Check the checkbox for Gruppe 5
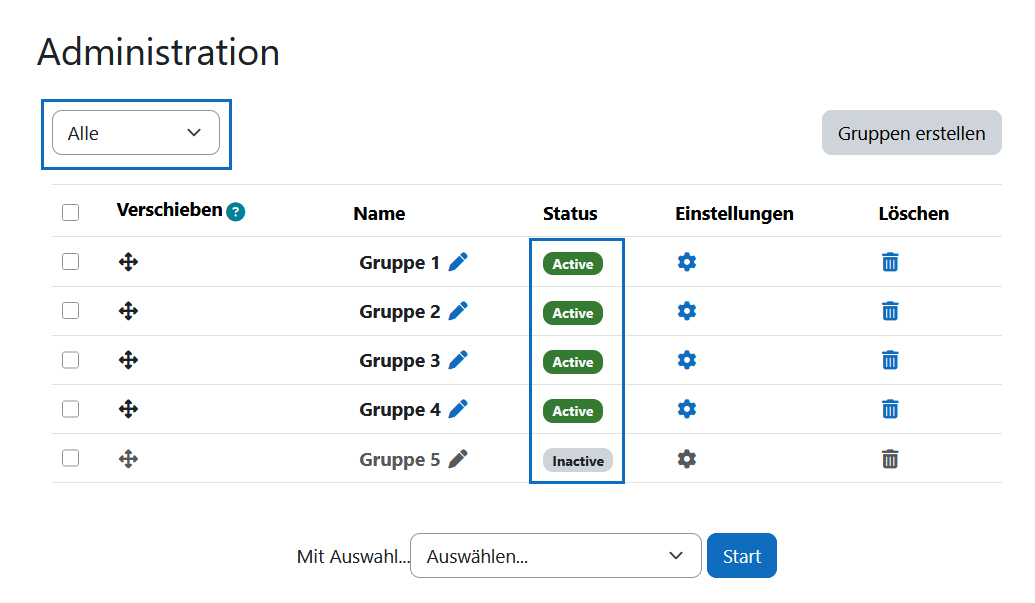The image size is (1035, 603). tap(70, 459)
